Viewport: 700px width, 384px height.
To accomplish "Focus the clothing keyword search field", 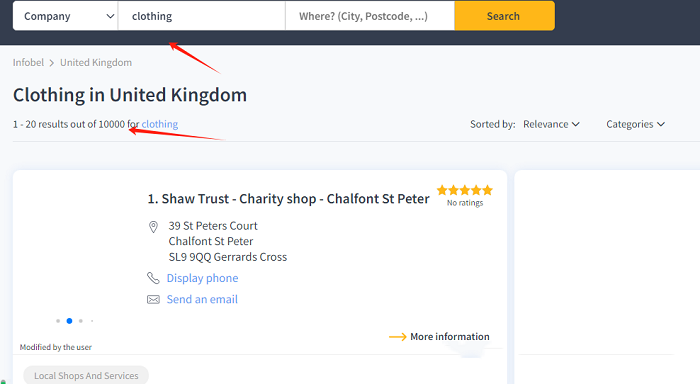I will point(202,16).
